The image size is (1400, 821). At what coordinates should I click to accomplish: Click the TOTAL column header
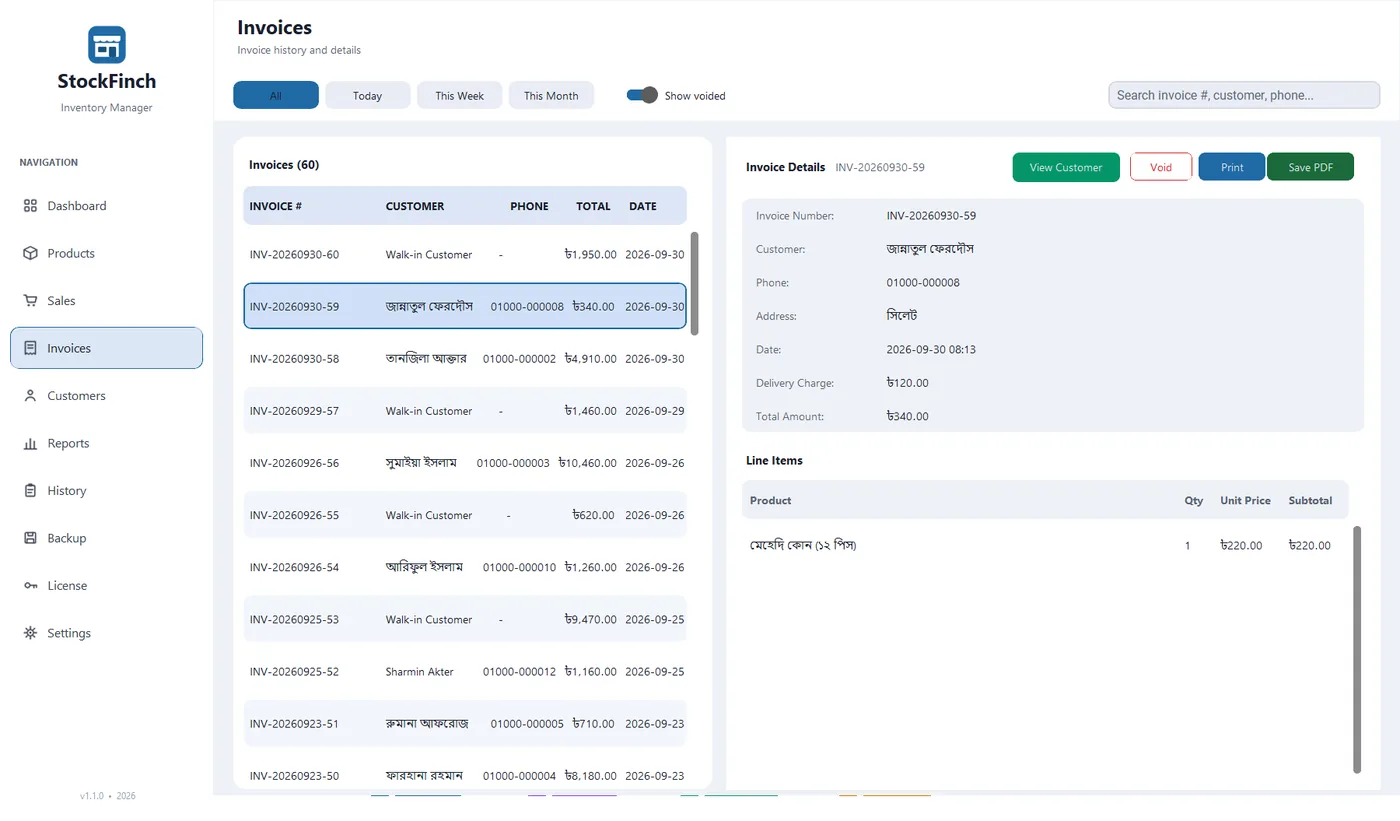pos(593,206)
